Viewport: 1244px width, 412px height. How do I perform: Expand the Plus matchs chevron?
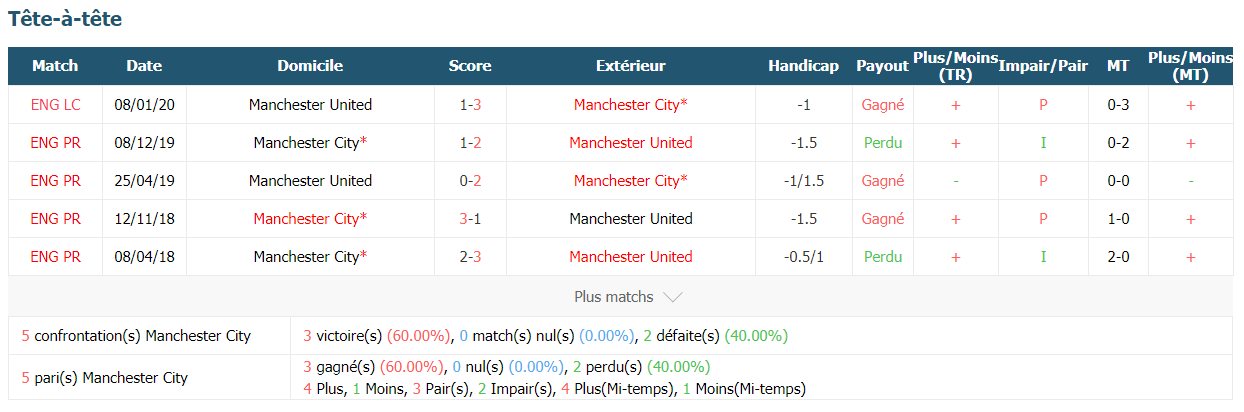click(673, 297)
